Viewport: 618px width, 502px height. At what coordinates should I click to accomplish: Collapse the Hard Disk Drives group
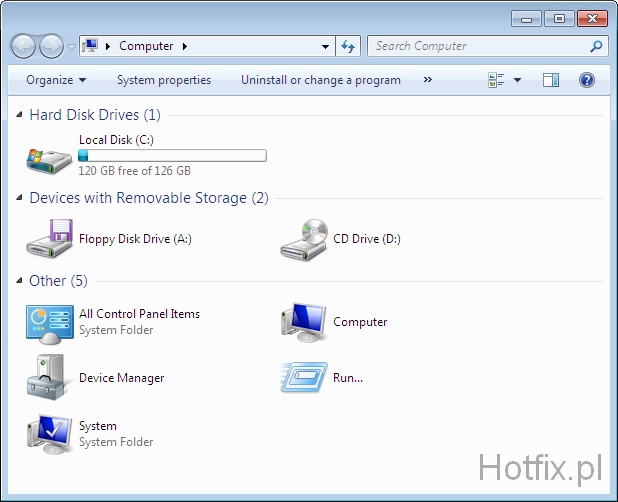pyautogui.click(x=20, y=115)
